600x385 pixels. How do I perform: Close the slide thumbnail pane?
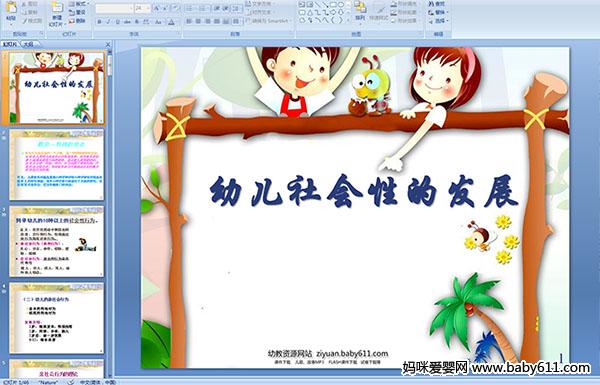click(108, 44)
